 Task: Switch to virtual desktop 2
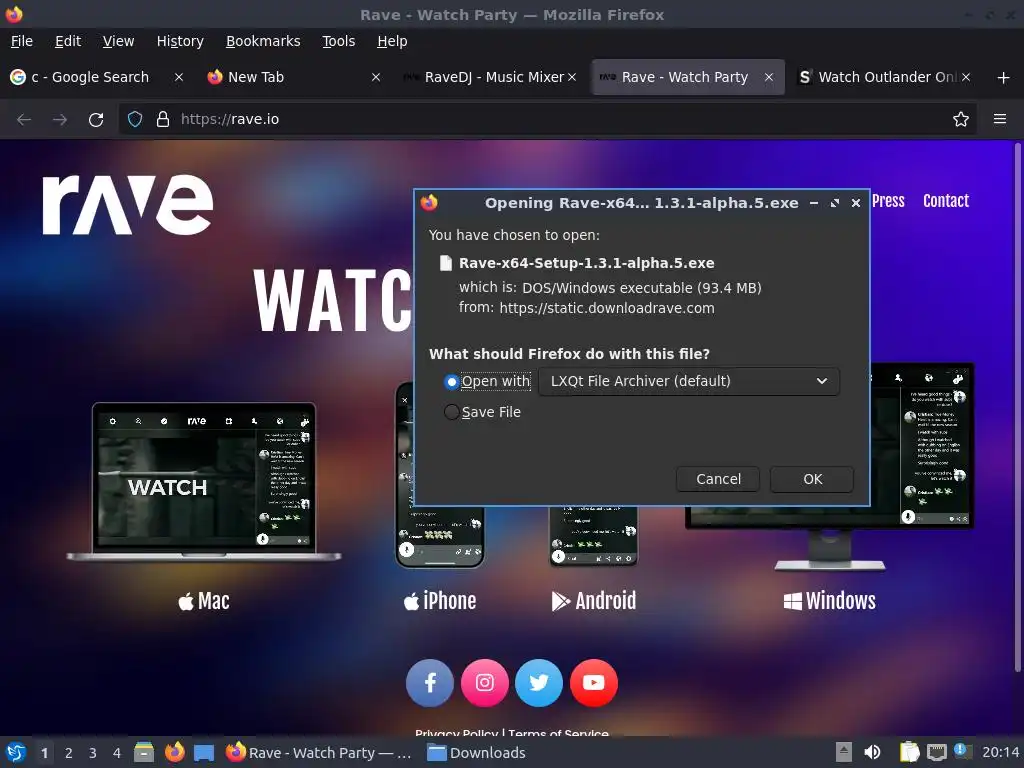(69, 753)
